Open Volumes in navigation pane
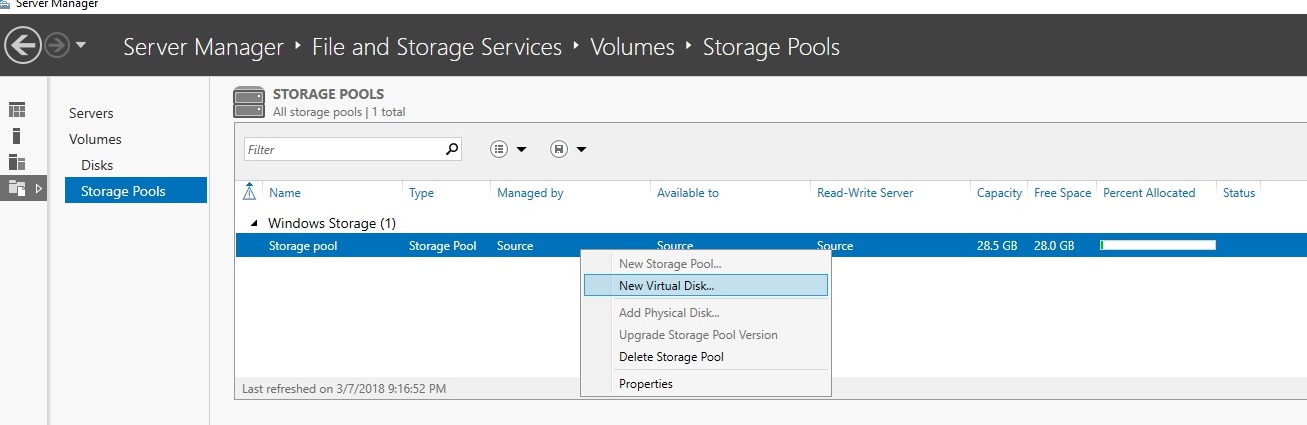This screenshot has width=1307, height=425. [95, 139]
